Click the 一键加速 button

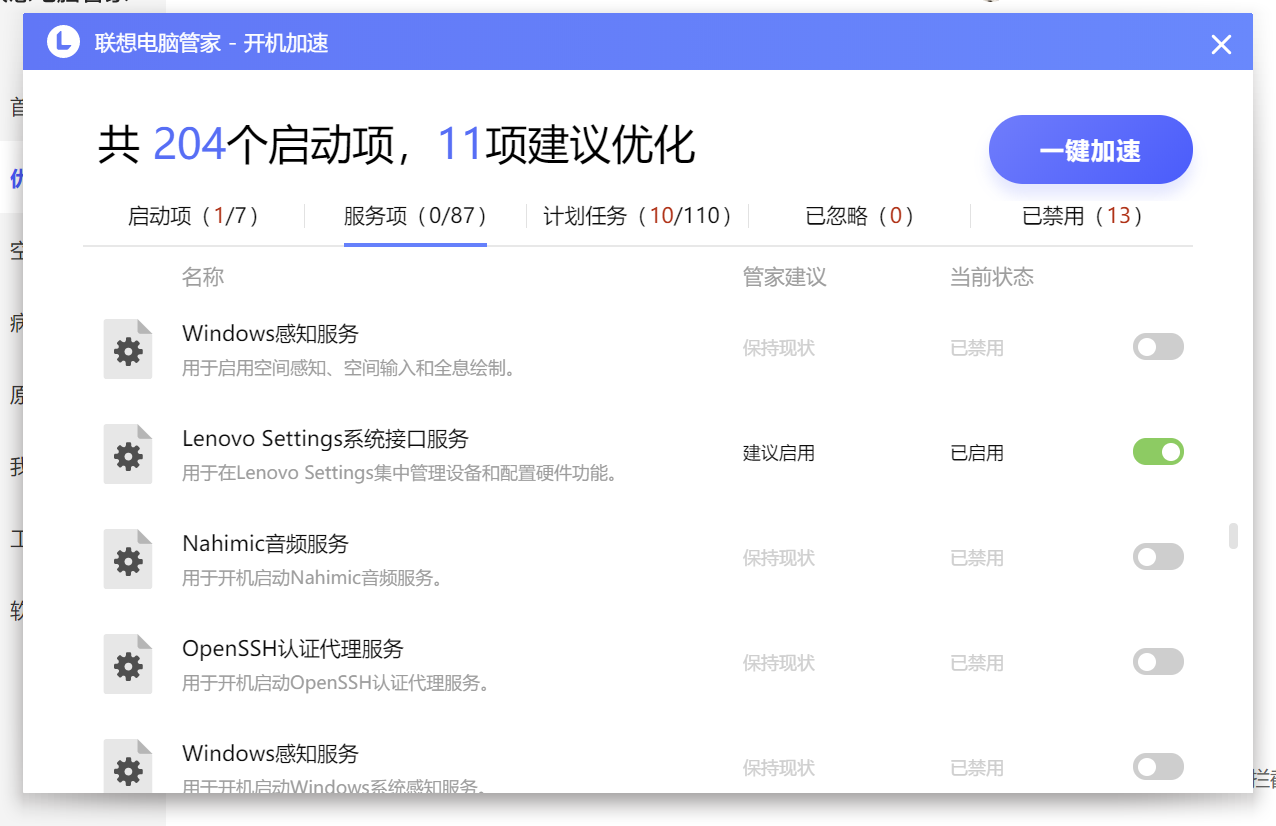(x=1090, y=151)
